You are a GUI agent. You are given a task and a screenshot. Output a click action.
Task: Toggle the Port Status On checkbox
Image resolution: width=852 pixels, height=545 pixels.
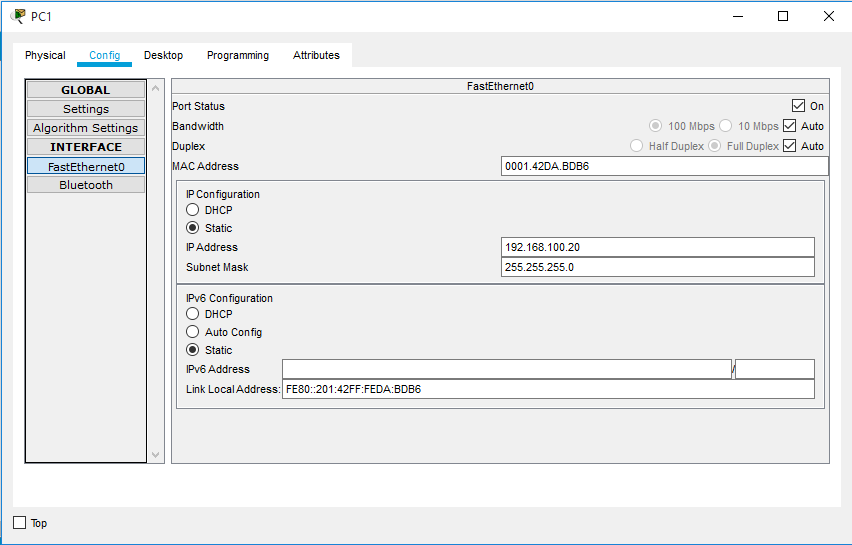tap(798, 106)
